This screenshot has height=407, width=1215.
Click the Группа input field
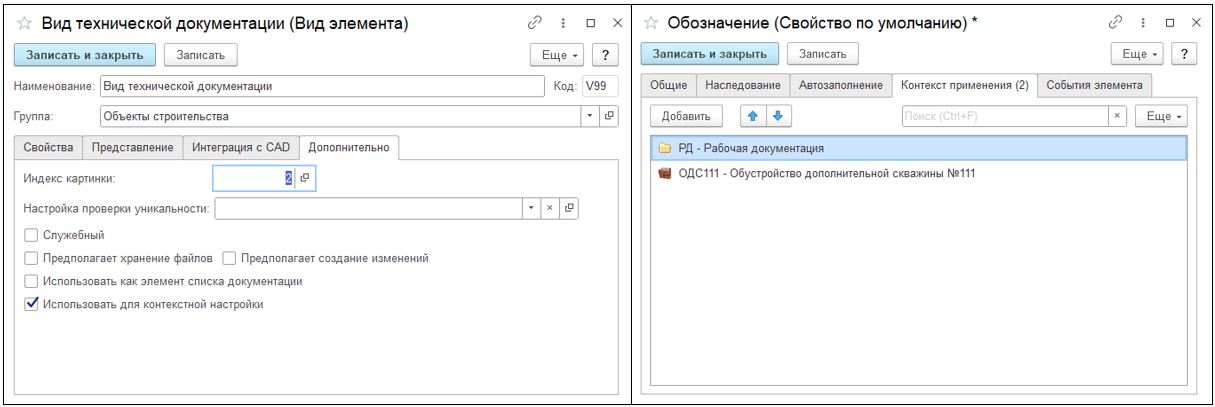tap(340, 116)
